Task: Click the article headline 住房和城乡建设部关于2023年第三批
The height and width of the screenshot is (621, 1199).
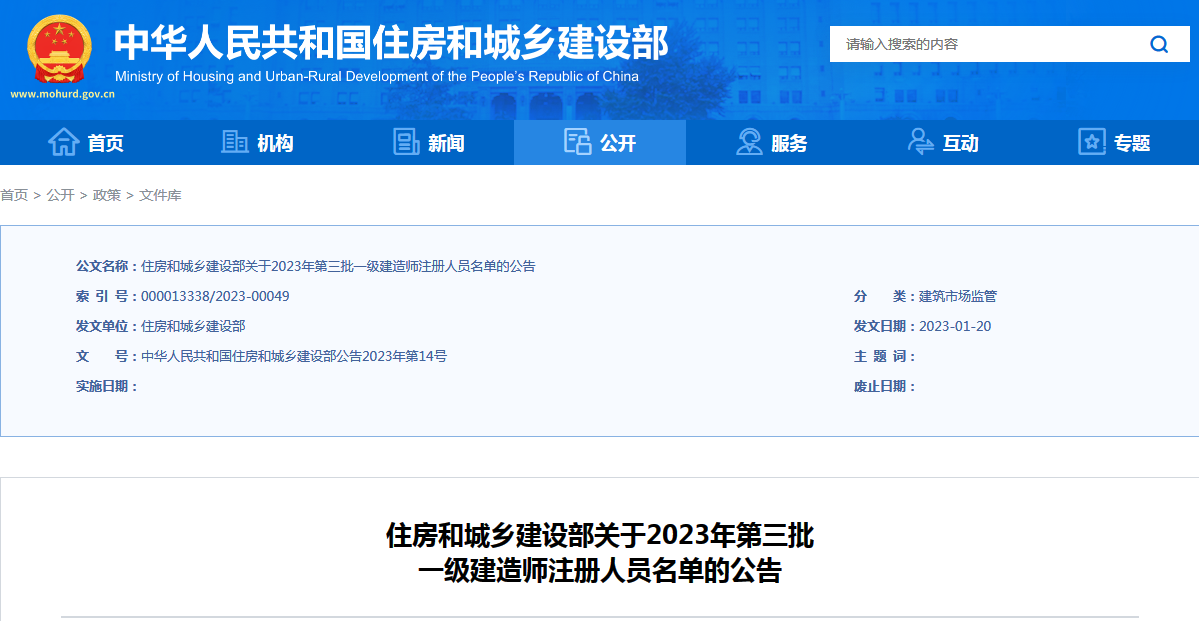Action: (x=600, y=537)
